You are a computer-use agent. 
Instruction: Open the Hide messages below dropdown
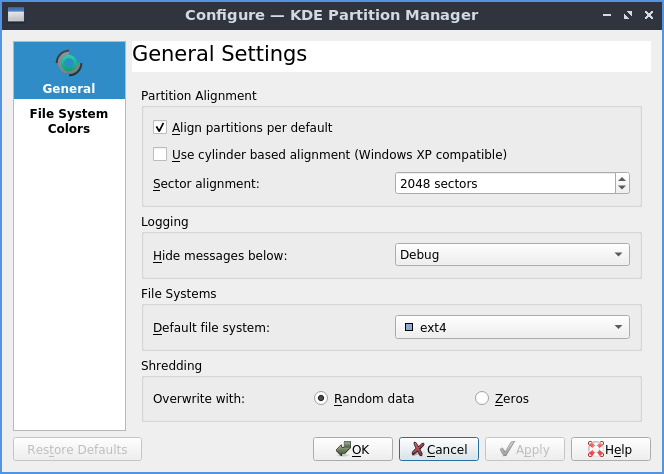[x=512, y=254]
